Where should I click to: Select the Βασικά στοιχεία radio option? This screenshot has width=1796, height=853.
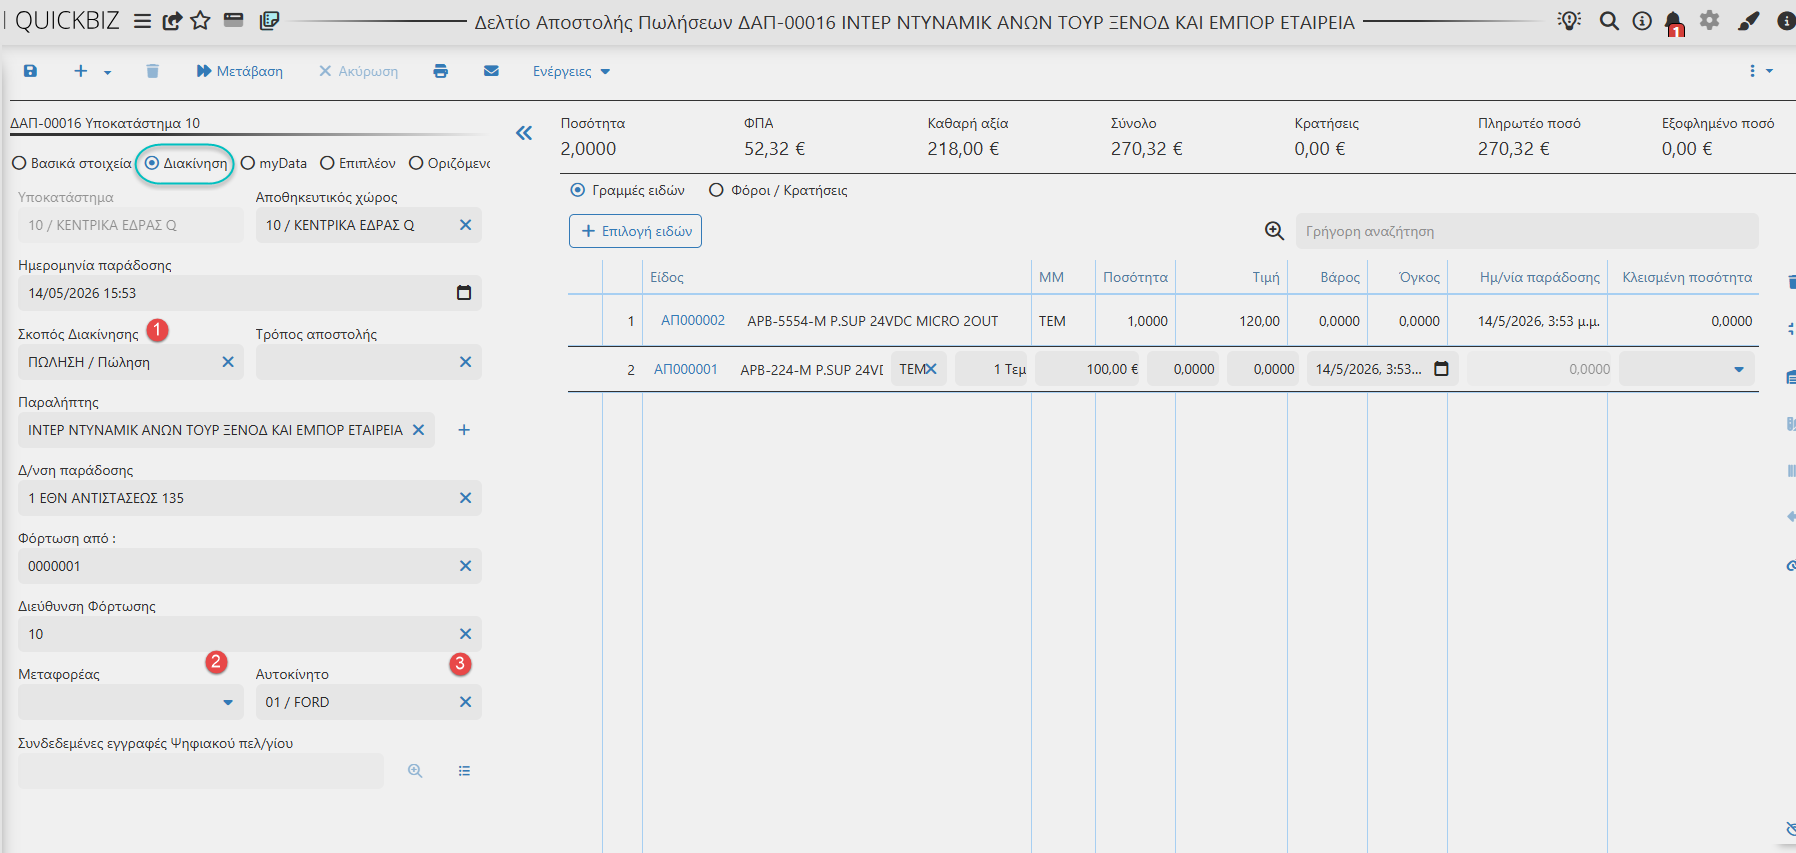(x=71, y=163)
